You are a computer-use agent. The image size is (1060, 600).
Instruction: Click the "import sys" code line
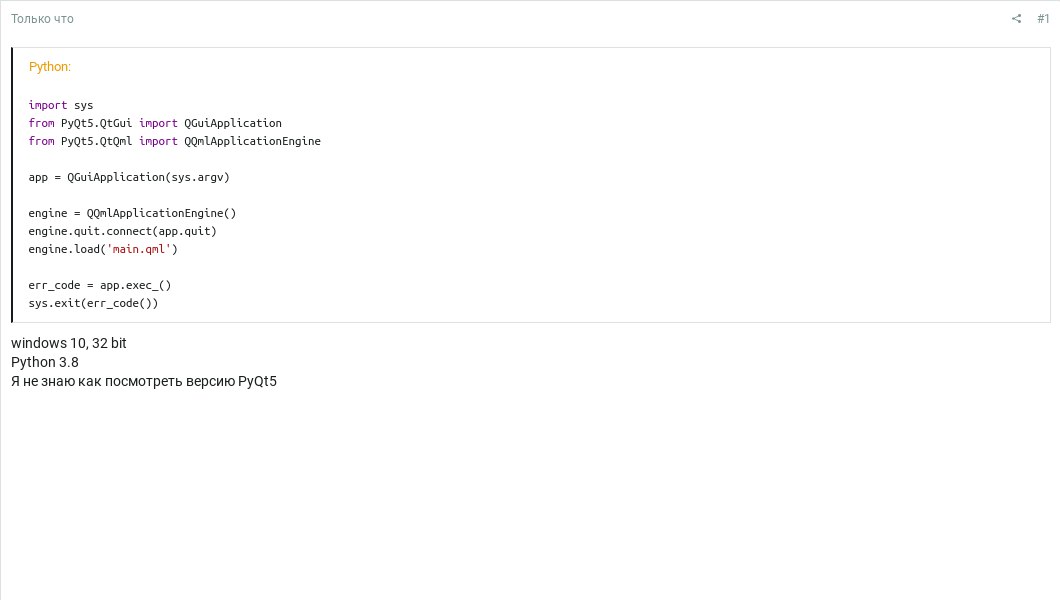coord(61,105)
